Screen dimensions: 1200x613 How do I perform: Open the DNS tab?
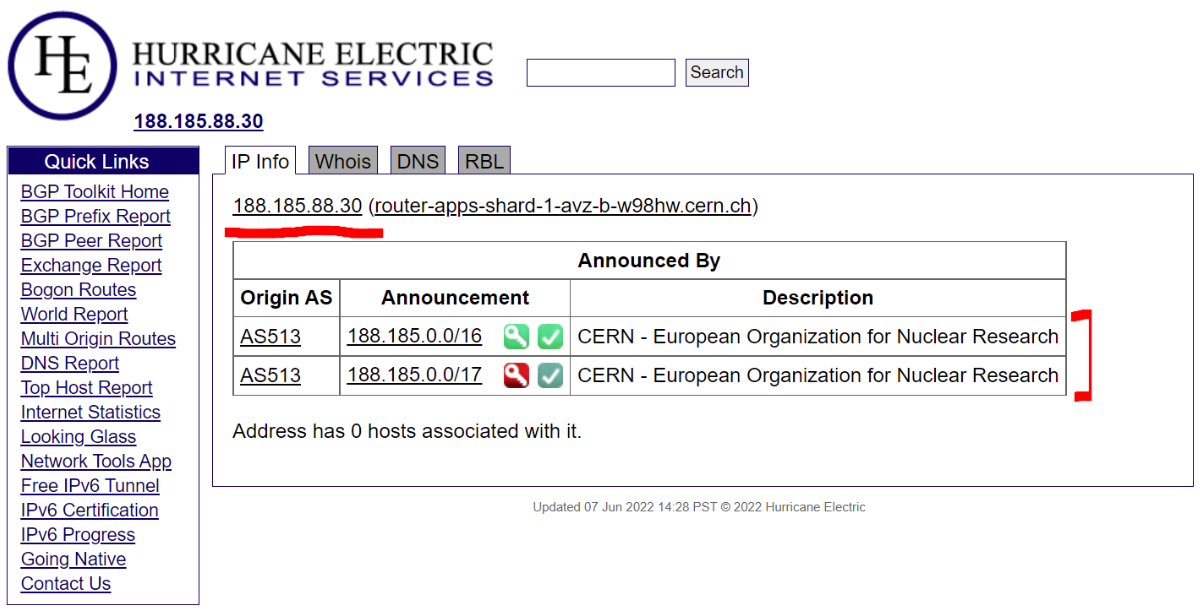pyautogui.click(x=418, y=161)
